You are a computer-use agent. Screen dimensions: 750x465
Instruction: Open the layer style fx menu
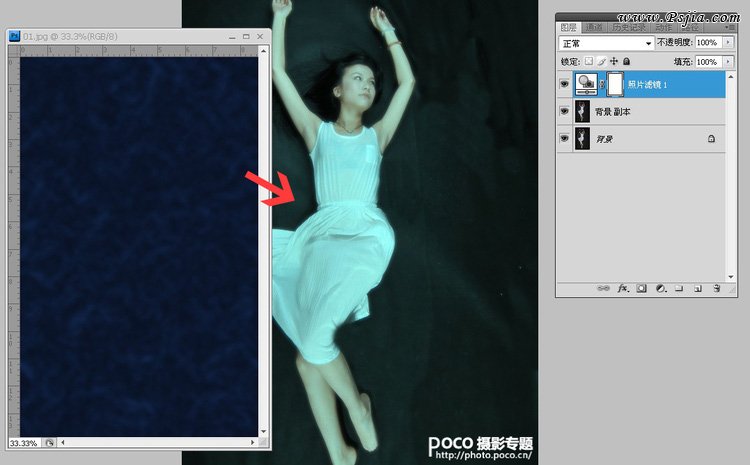click(621, 288)
